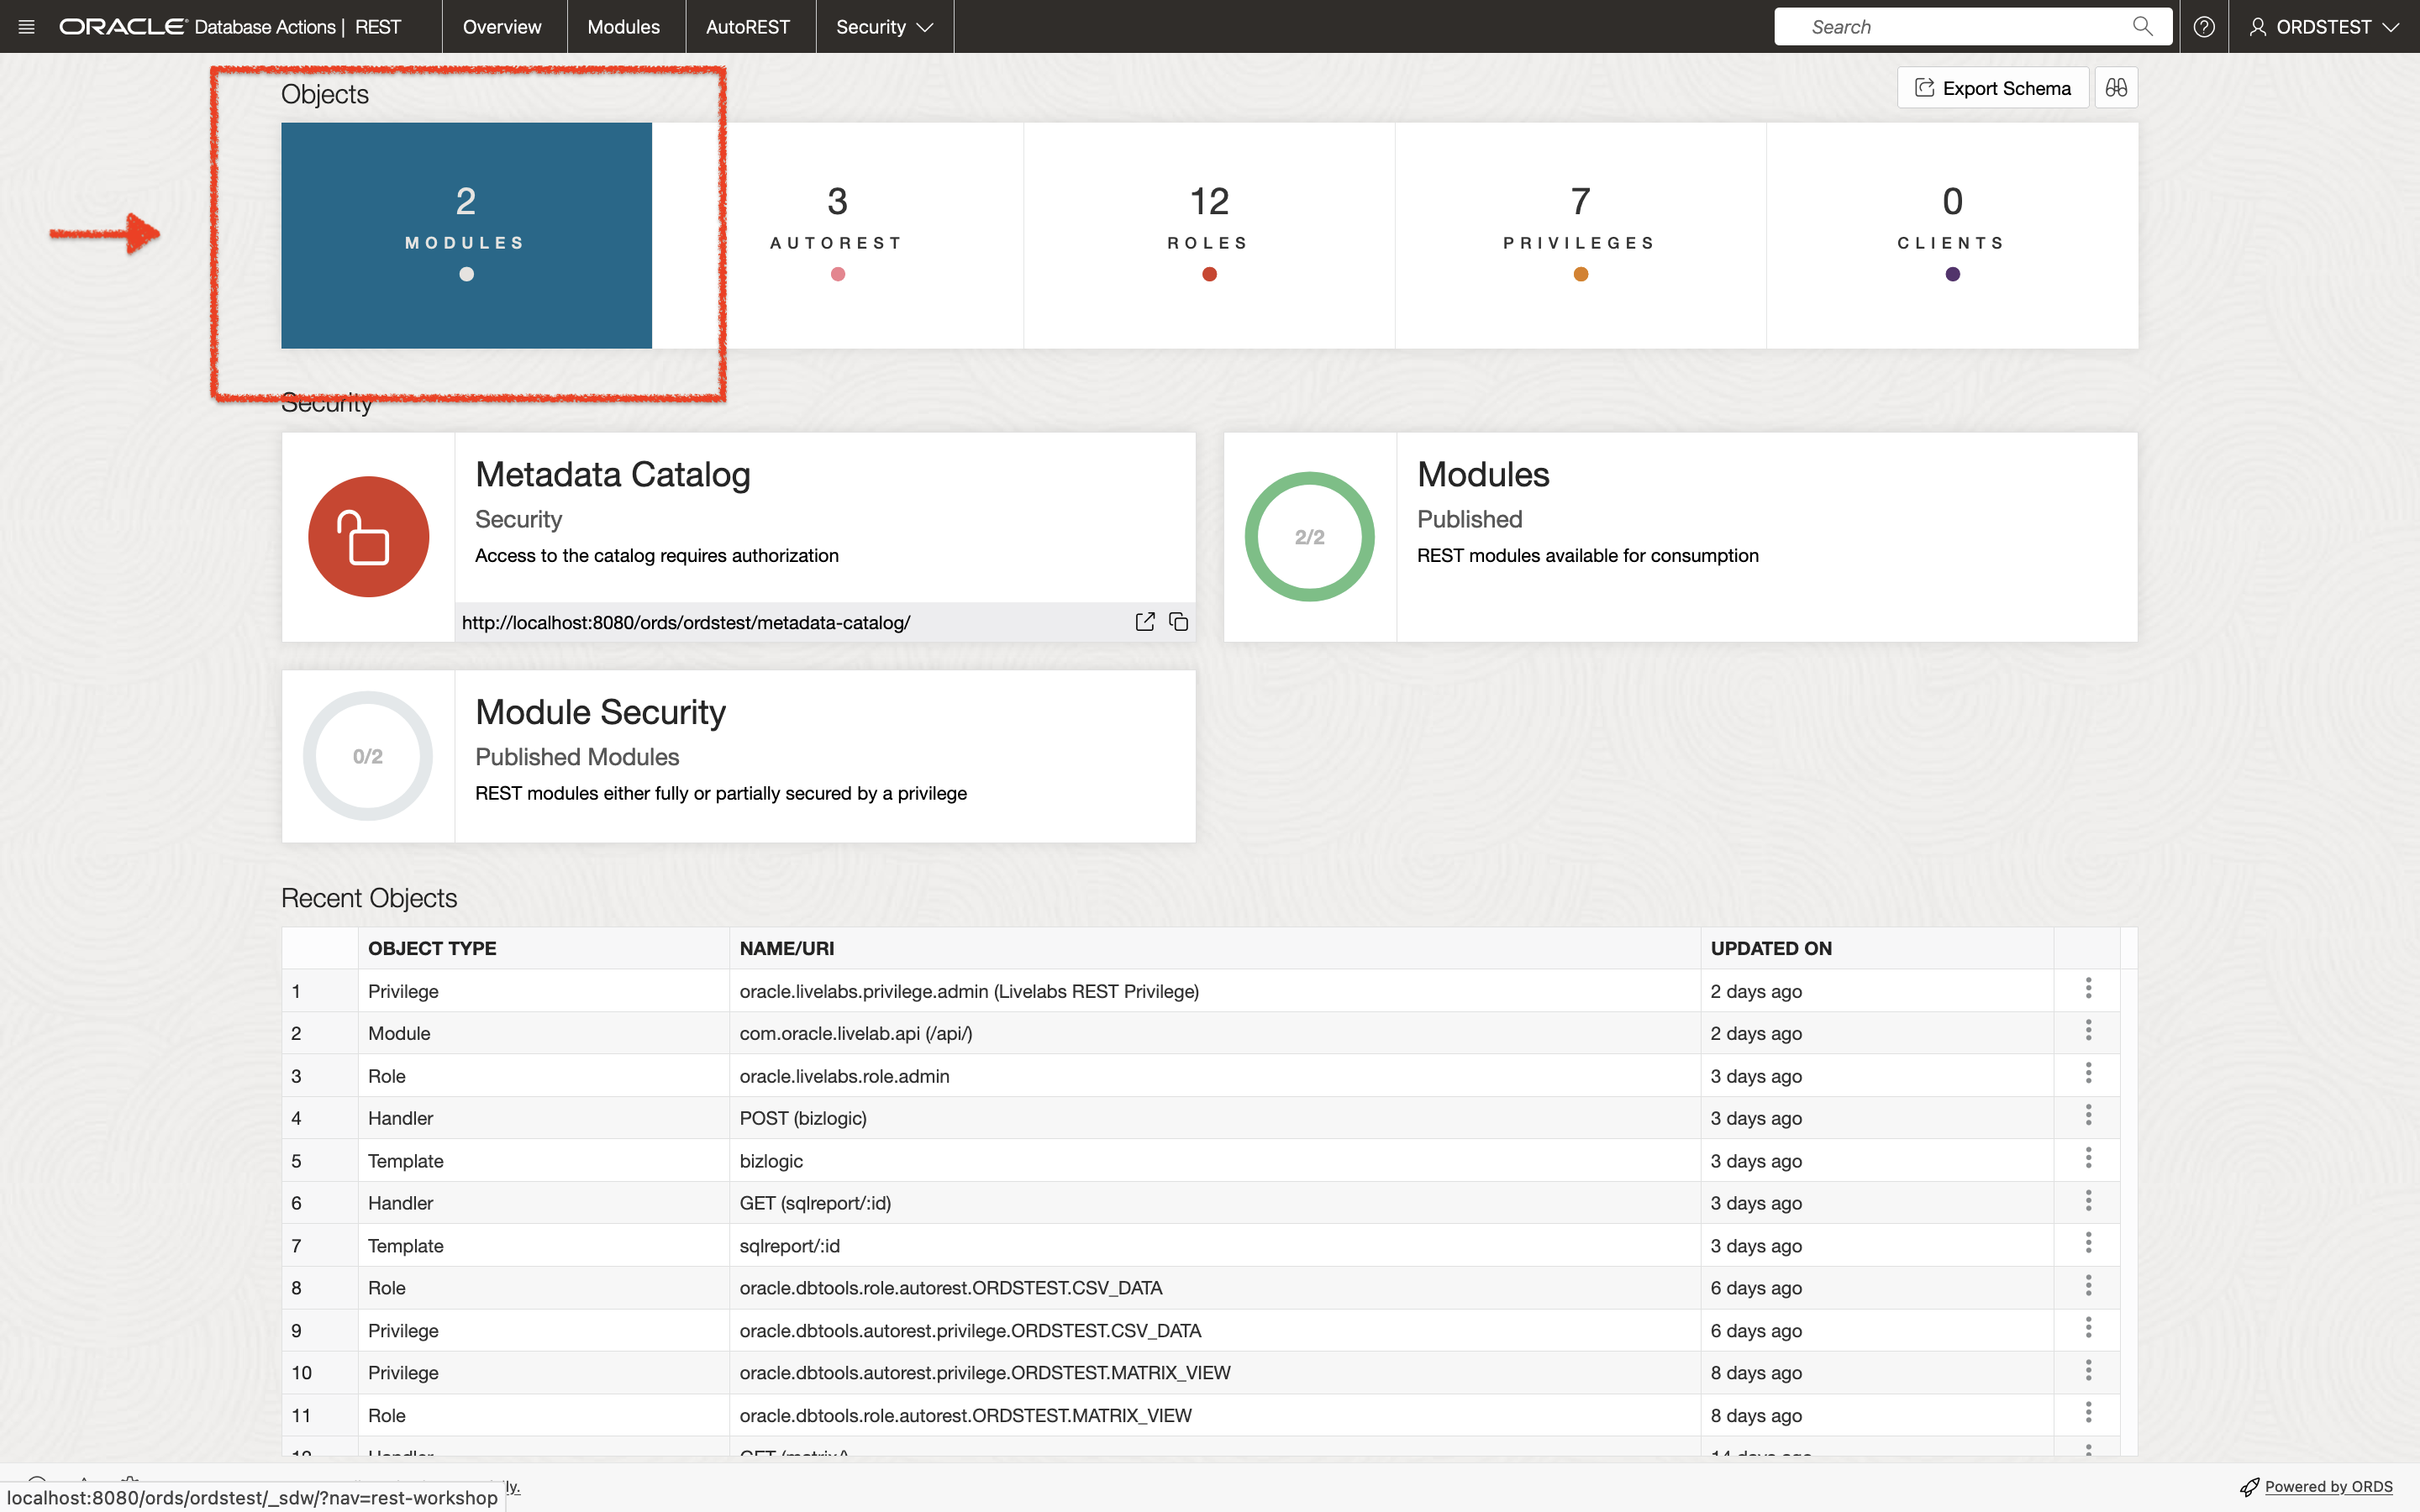This screenshot has height=1512, width=2420.
Task: Click the Metadata Catalog lock icon
Action: (x=367, y=537)
